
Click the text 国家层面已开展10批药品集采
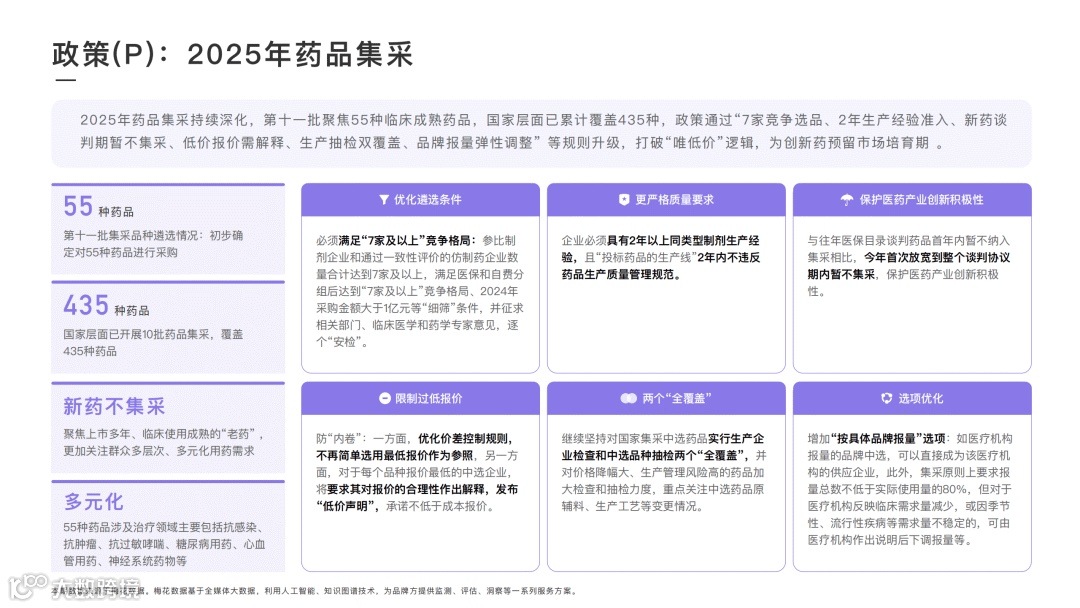click(x=136, y=335)
